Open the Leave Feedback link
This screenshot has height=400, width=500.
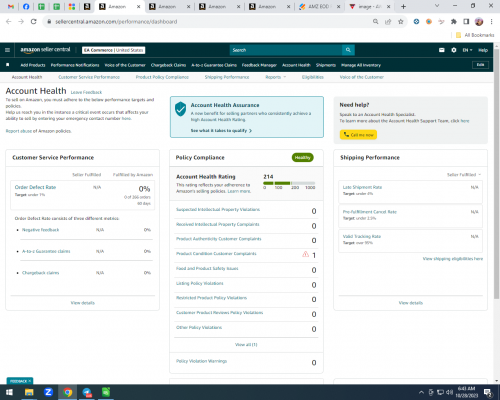click(x=86, y=92)
